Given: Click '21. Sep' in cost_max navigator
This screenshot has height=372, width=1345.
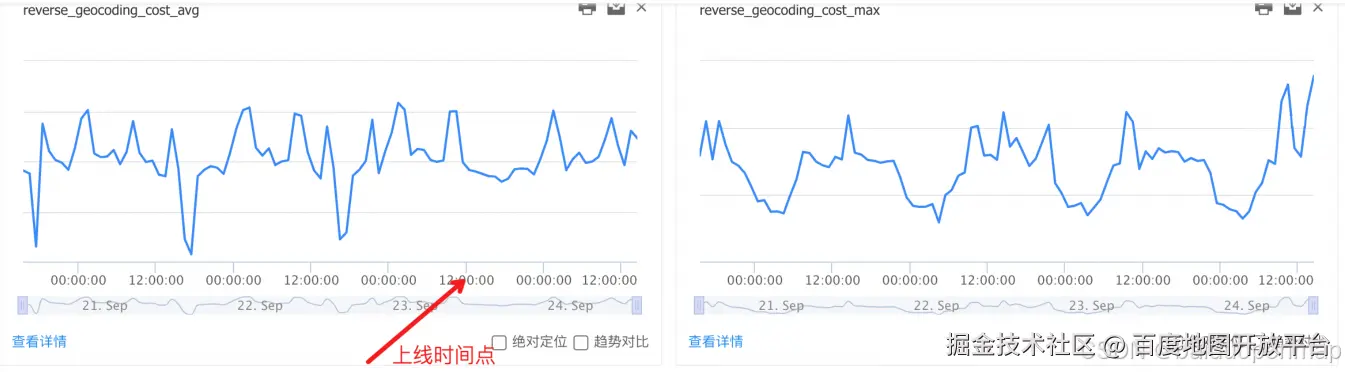Looking at the screenshot, I should 781,306.
